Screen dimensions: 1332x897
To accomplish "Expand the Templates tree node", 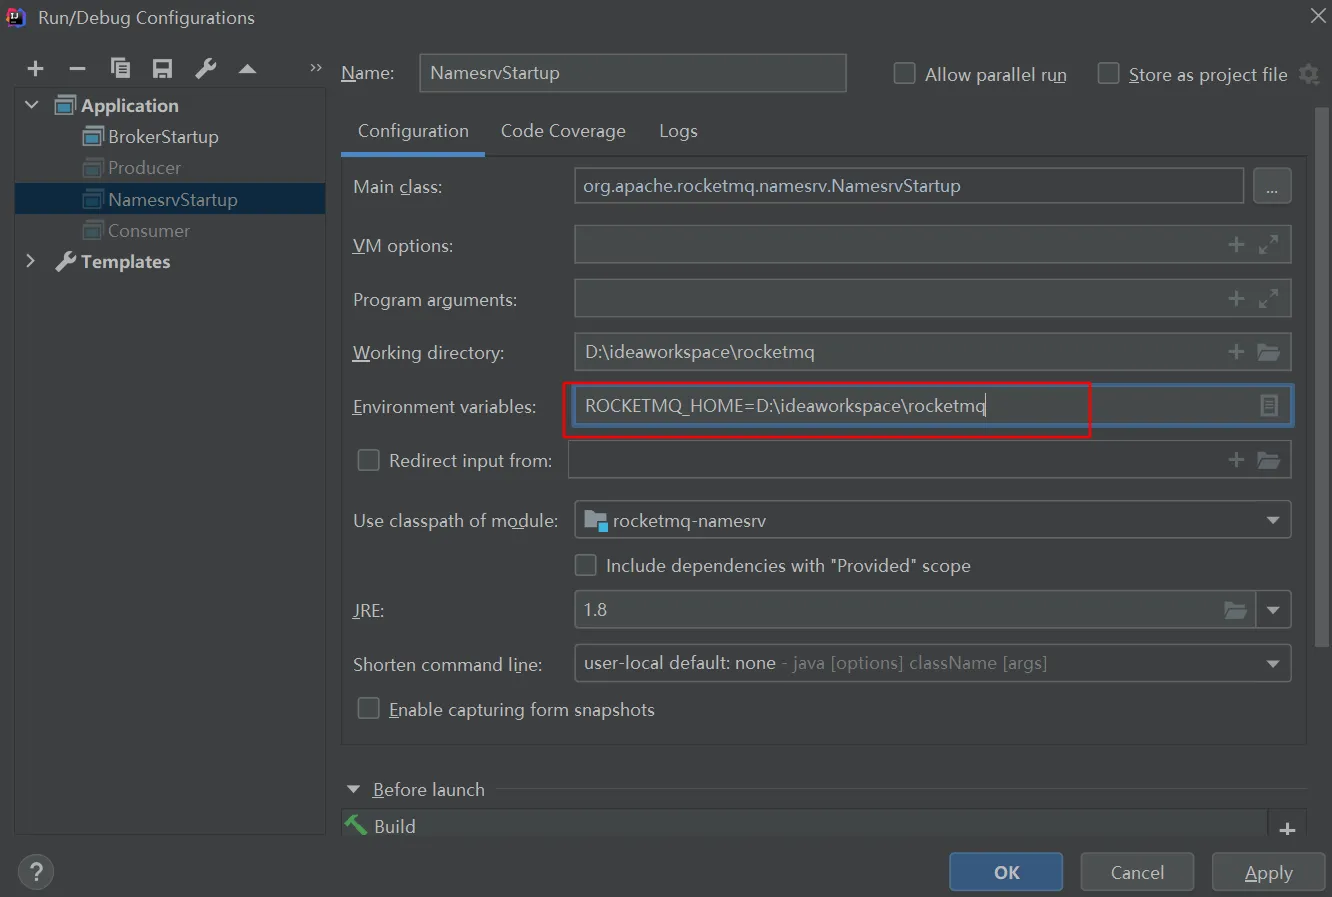I will click(31, 261).
